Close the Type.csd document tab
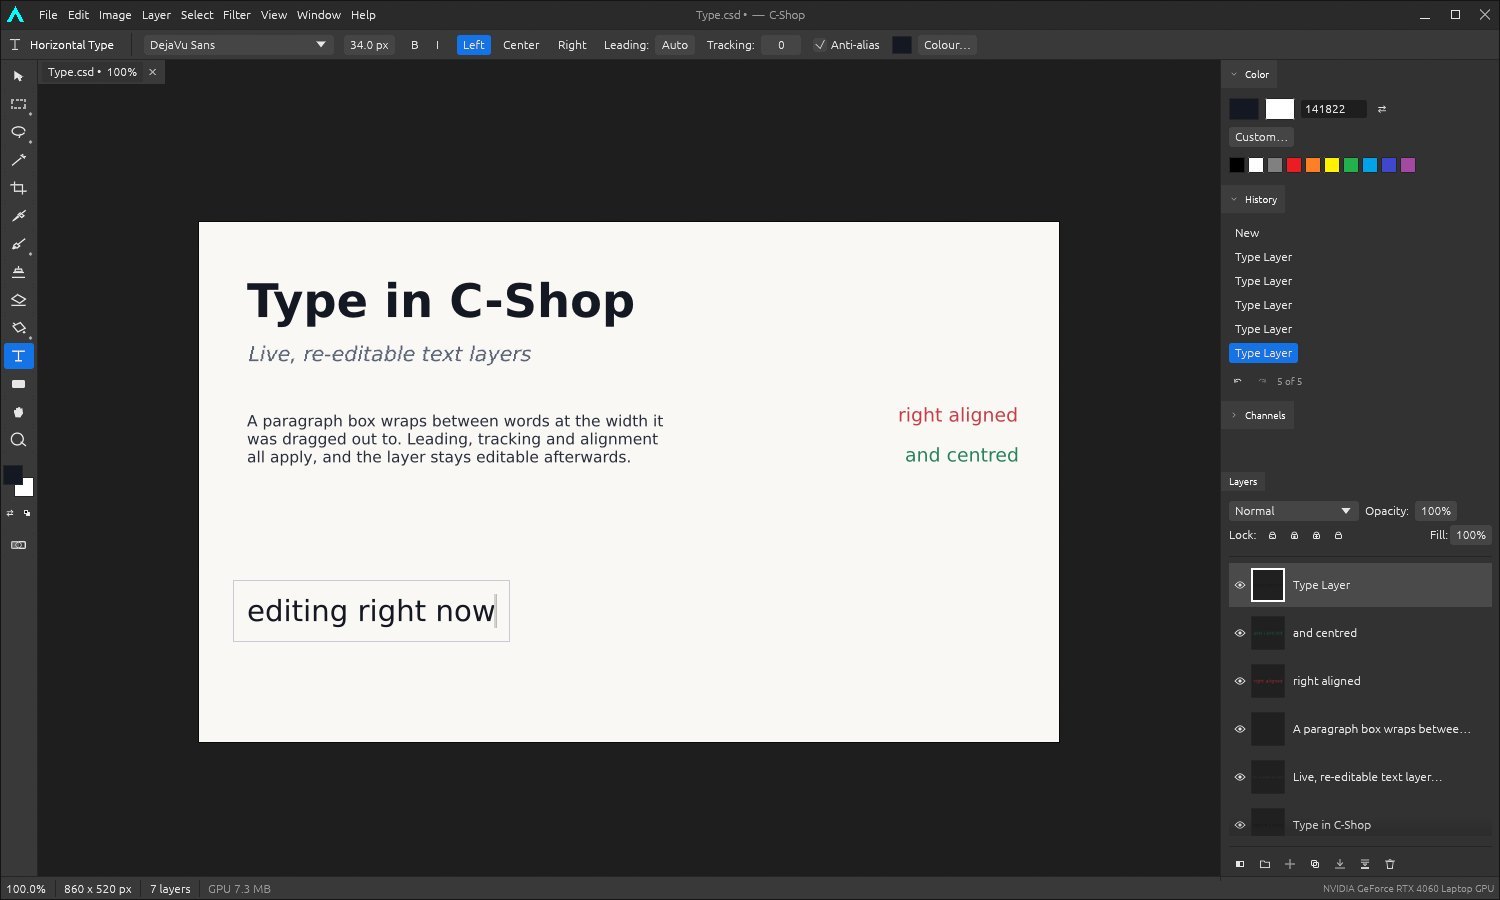The height and width of the screenshot is (900, 1500). click(152, 72)
